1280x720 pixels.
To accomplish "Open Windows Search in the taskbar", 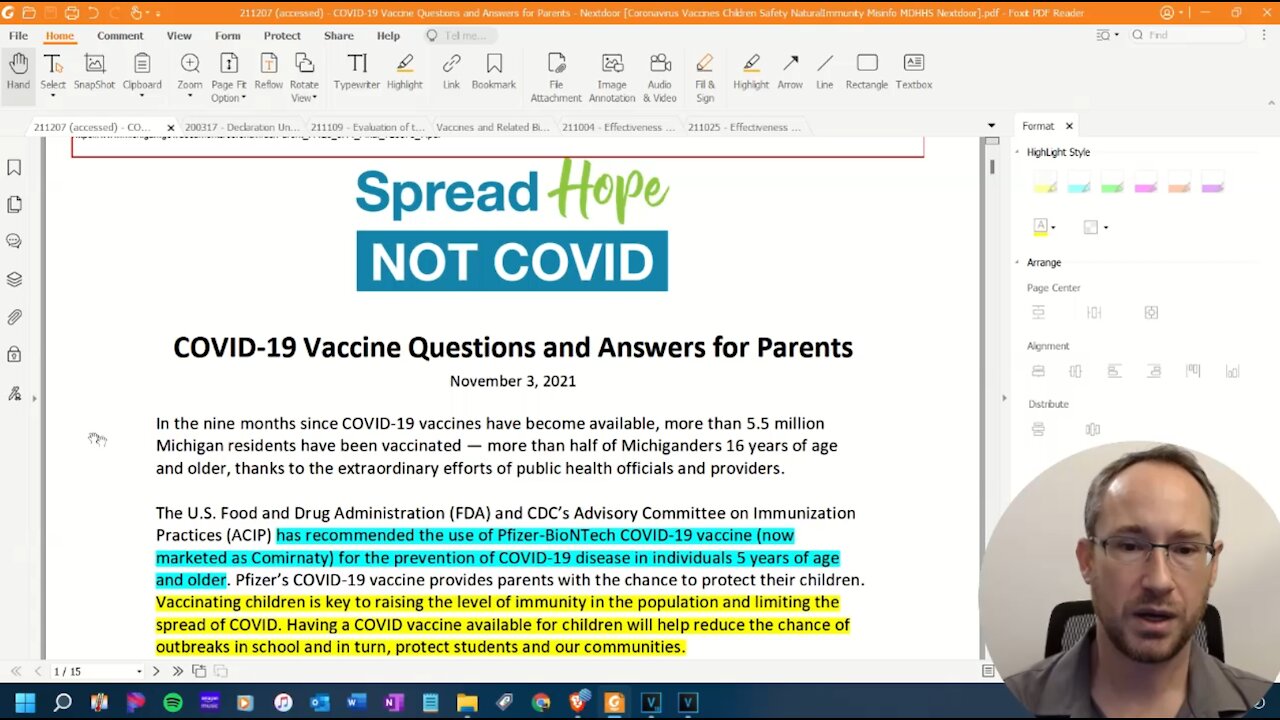I will coord(62,702).
